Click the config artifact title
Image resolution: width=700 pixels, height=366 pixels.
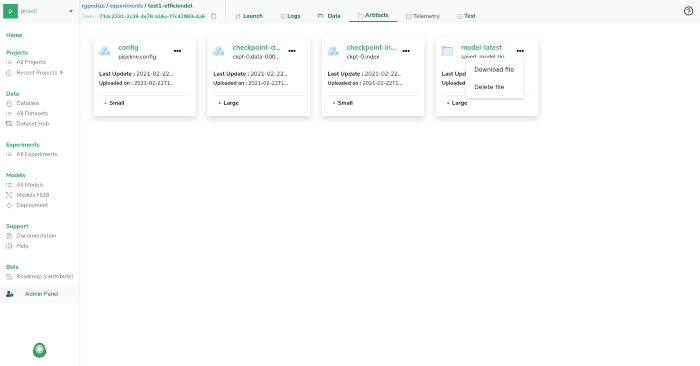pos(128,47)
